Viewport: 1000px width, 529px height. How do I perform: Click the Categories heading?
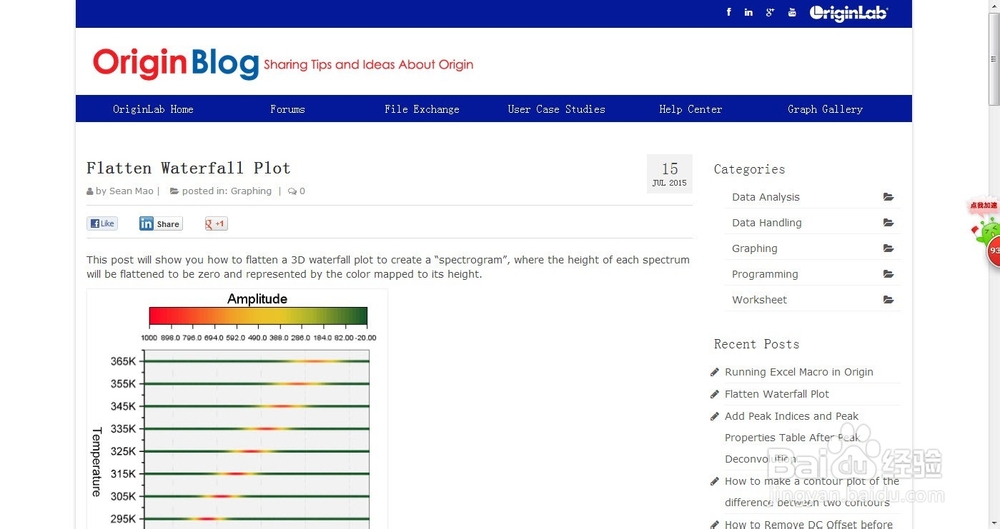tap(749, 169)
